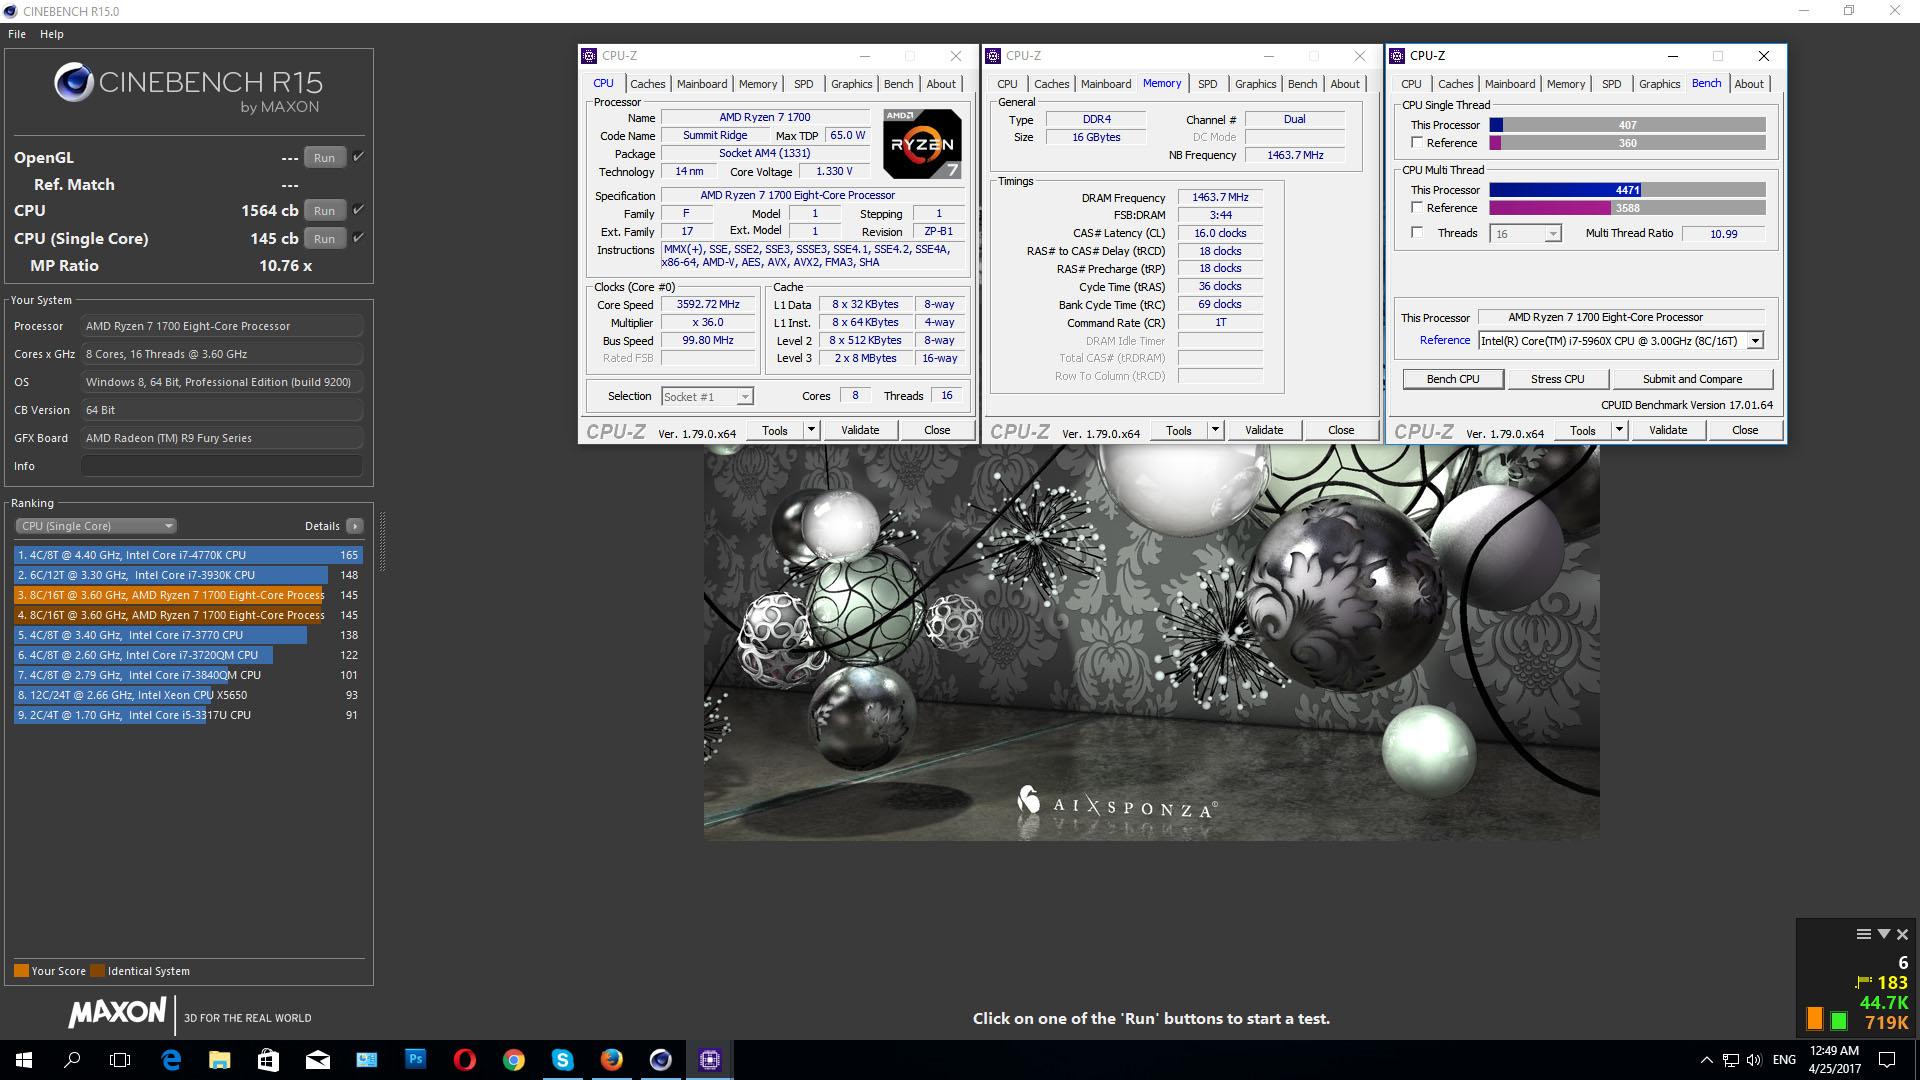Open the File menu in Cinebench

(17, 34)
